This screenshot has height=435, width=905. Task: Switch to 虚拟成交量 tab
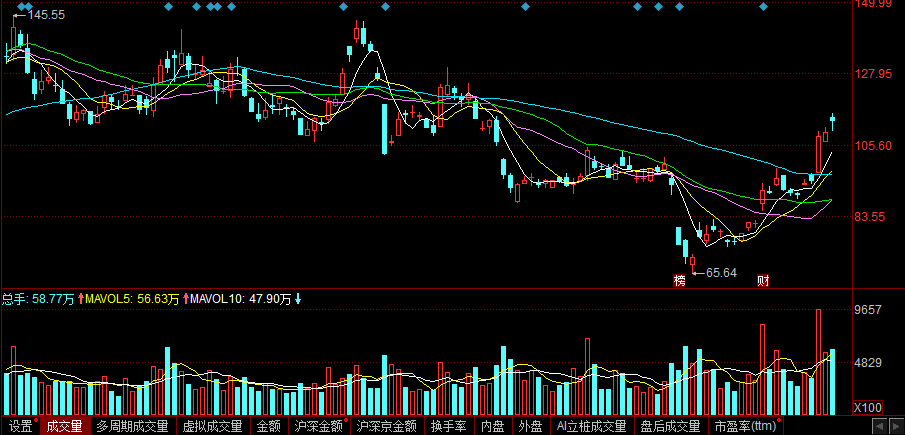tap(212, 426)
